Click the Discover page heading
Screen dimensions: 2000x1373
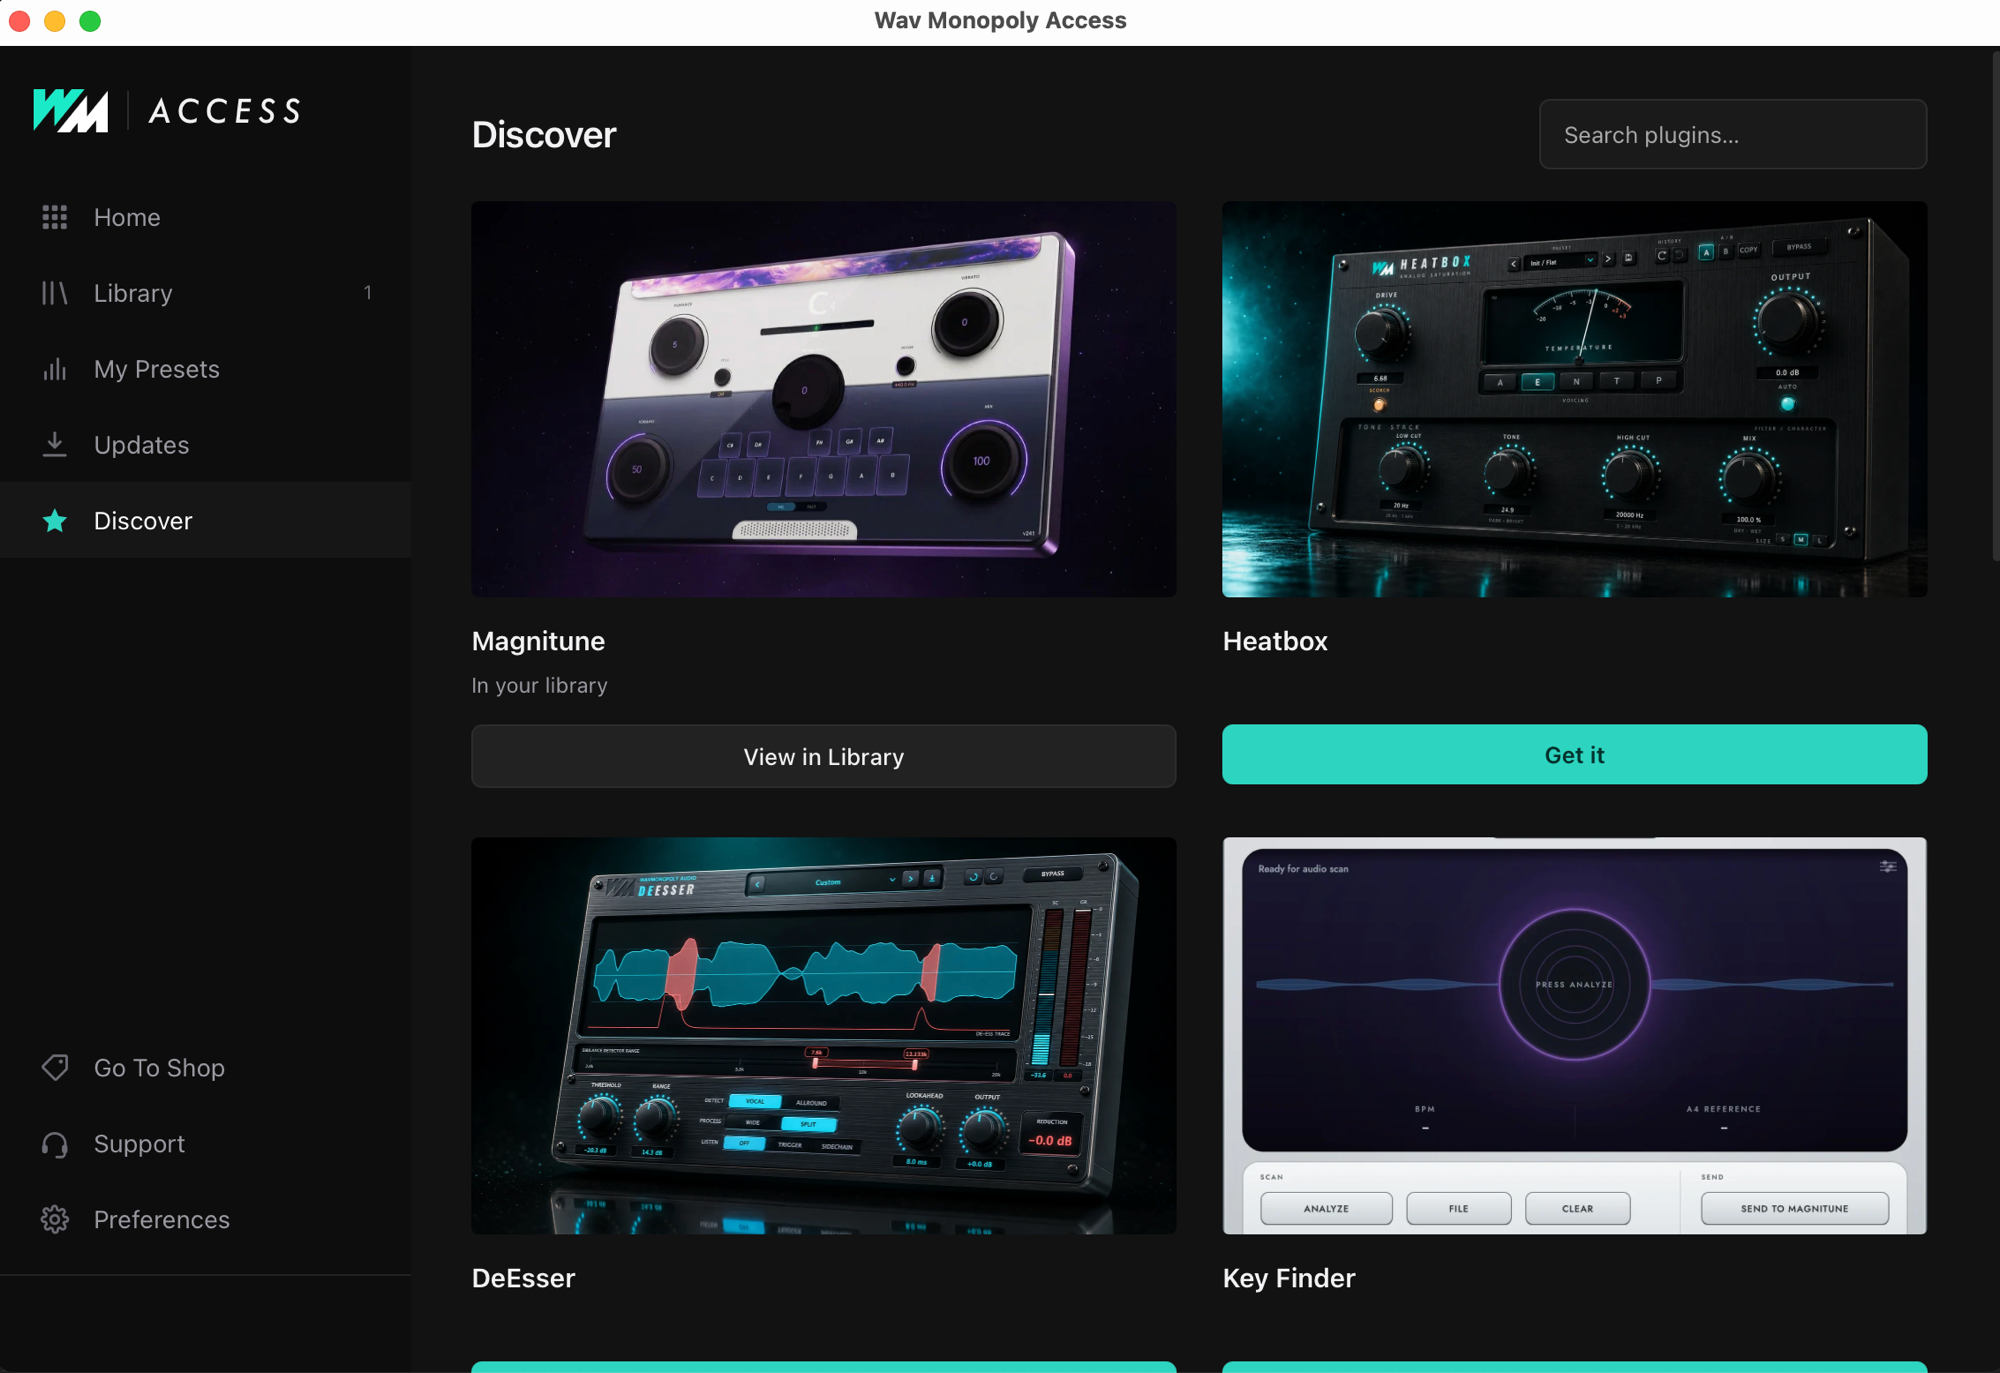[544, 135]
